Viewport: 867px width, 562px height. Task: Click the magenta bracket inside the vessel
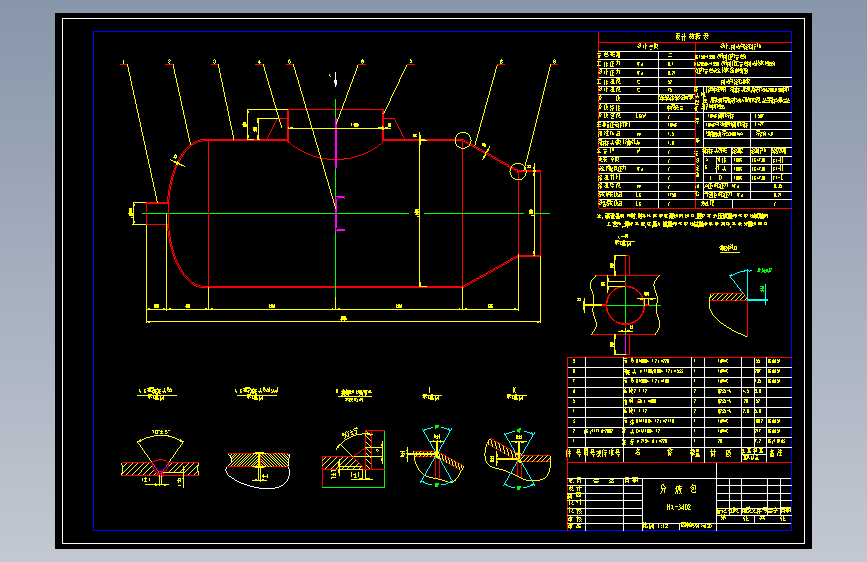pyautogui.click(x=339, y=213)
